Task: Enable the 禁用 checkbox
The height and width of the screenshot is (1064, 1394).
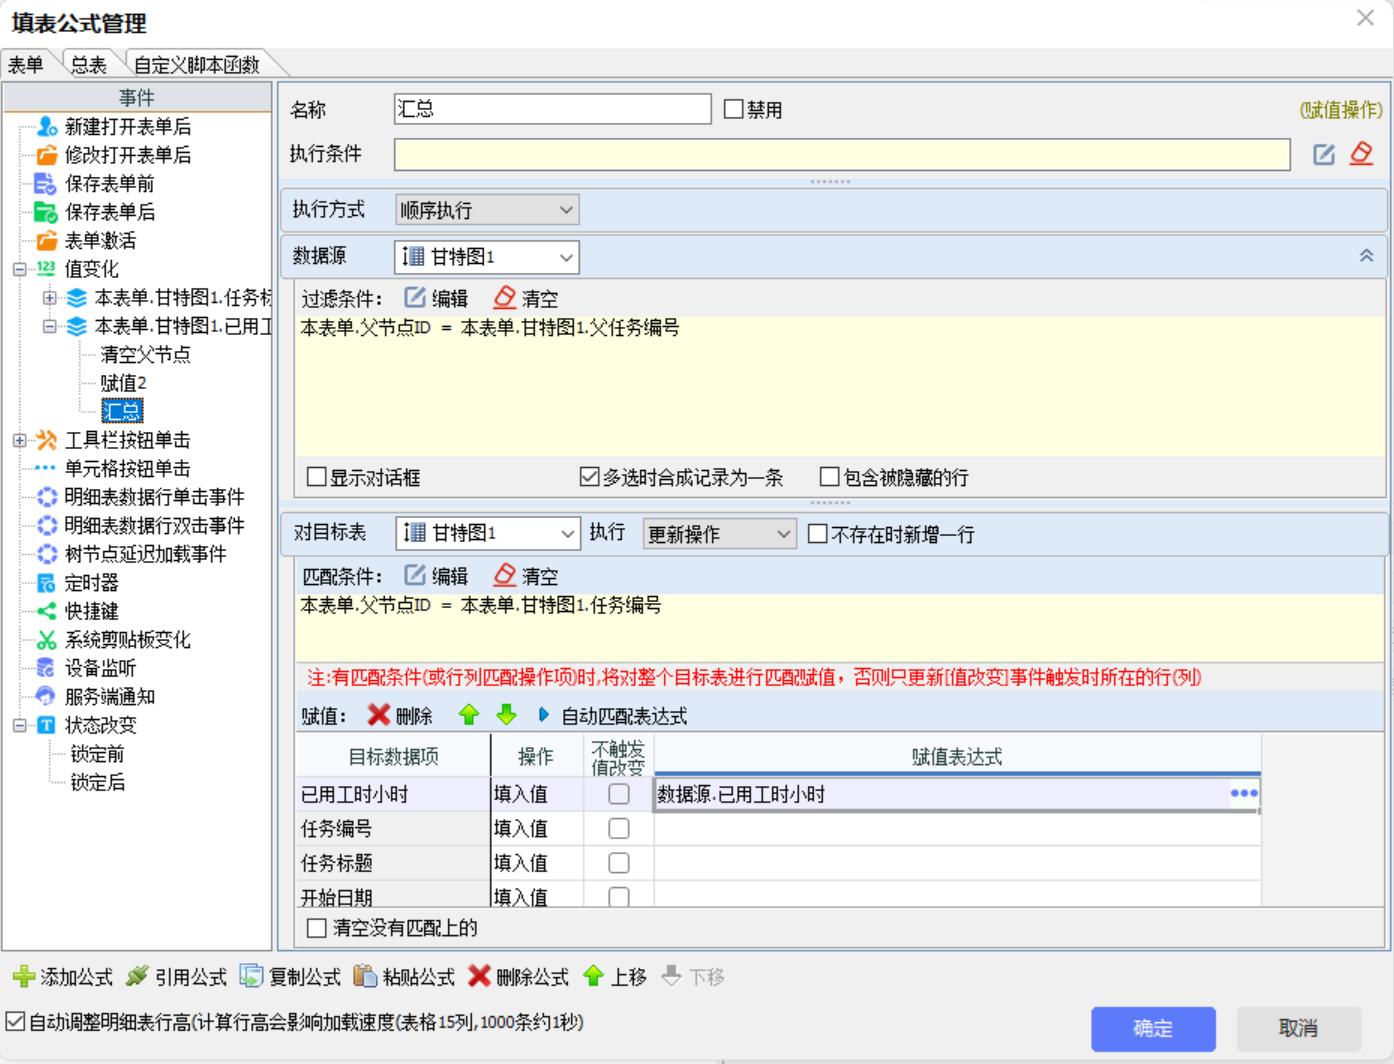Action: click(734, 109)
